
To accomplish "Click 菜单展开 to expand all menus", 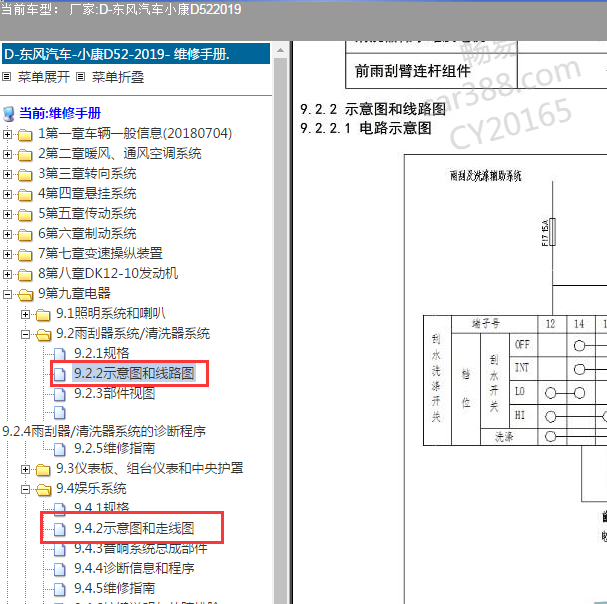I will click(44, 77).
